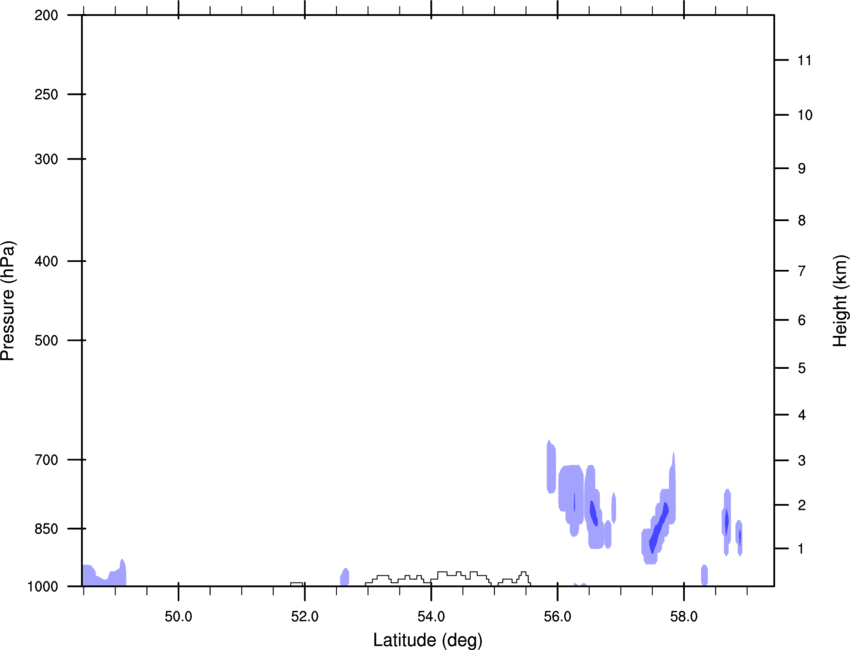Click the height label 5
This screenshot has height=650, width=850.
click(802, 368)
